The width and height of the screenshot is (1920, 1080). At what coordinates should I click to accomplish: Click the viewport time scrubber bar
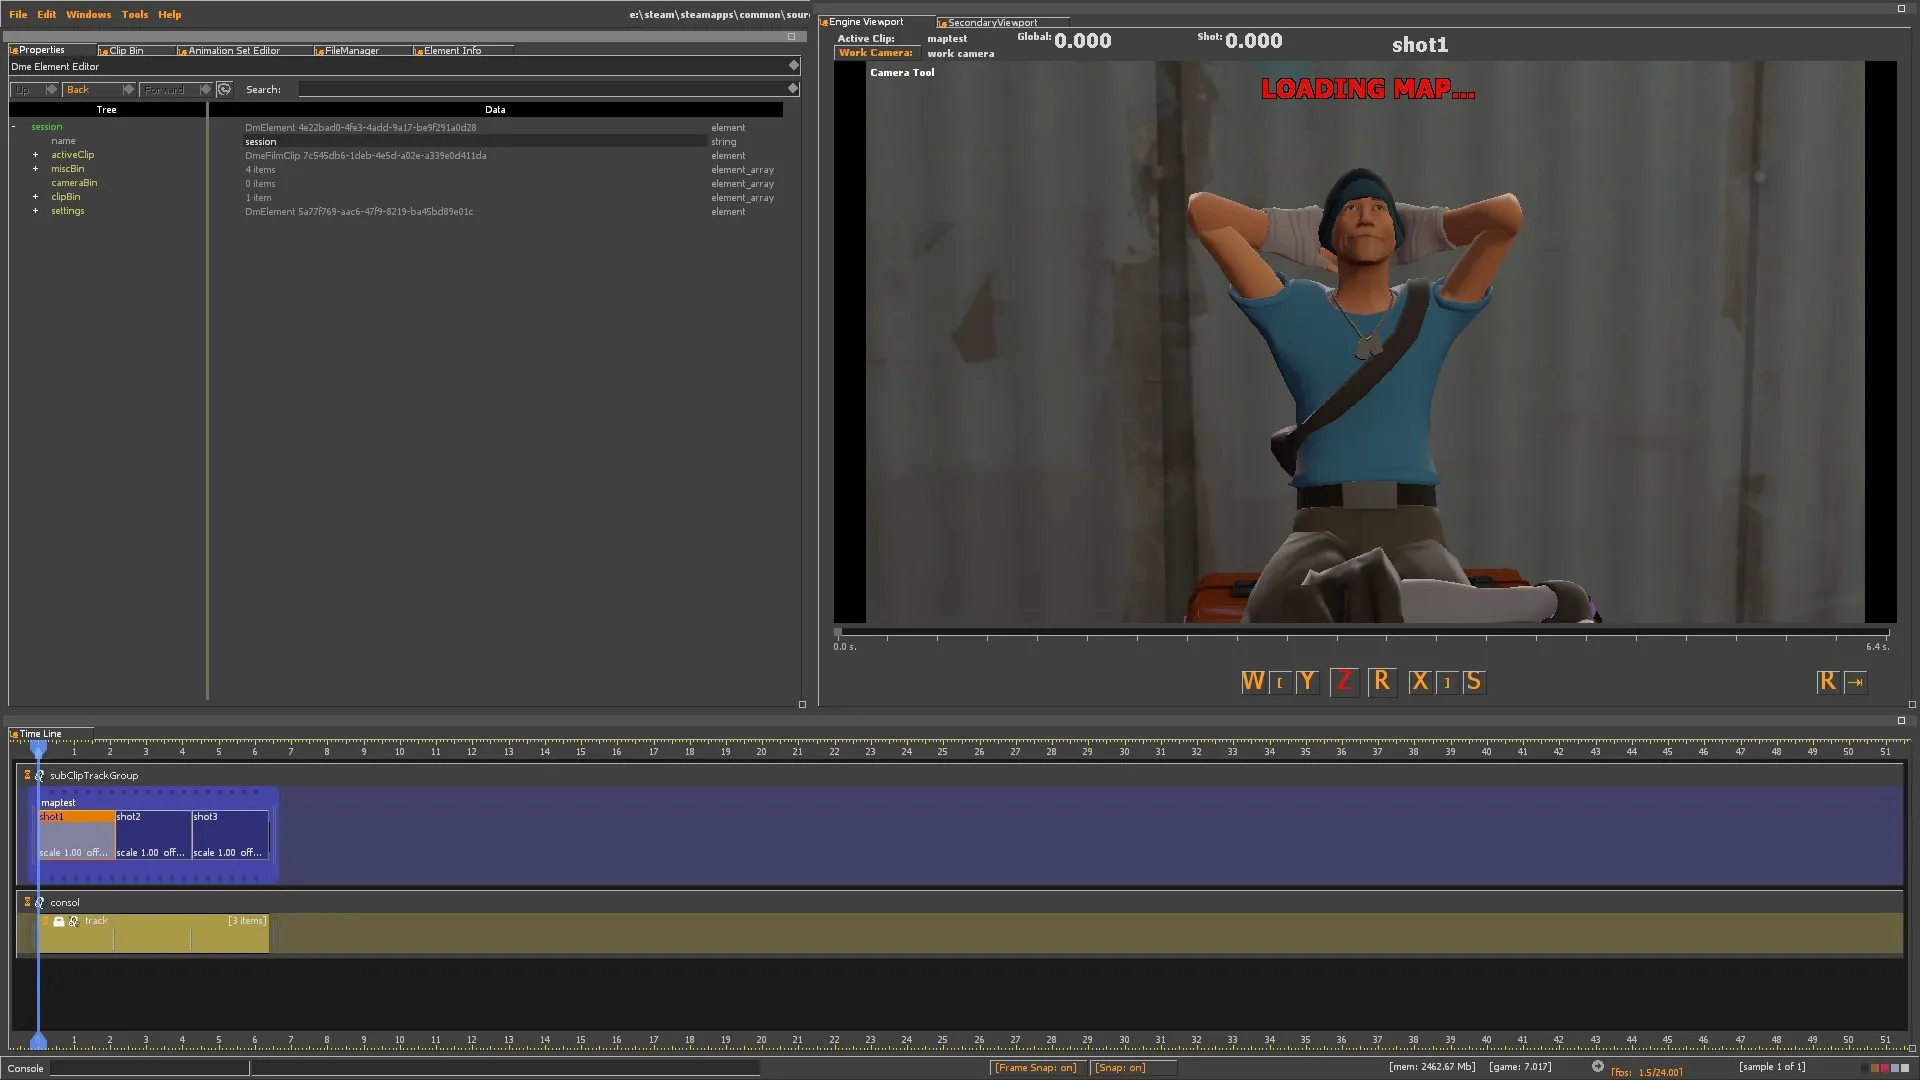pos(1360,633)
